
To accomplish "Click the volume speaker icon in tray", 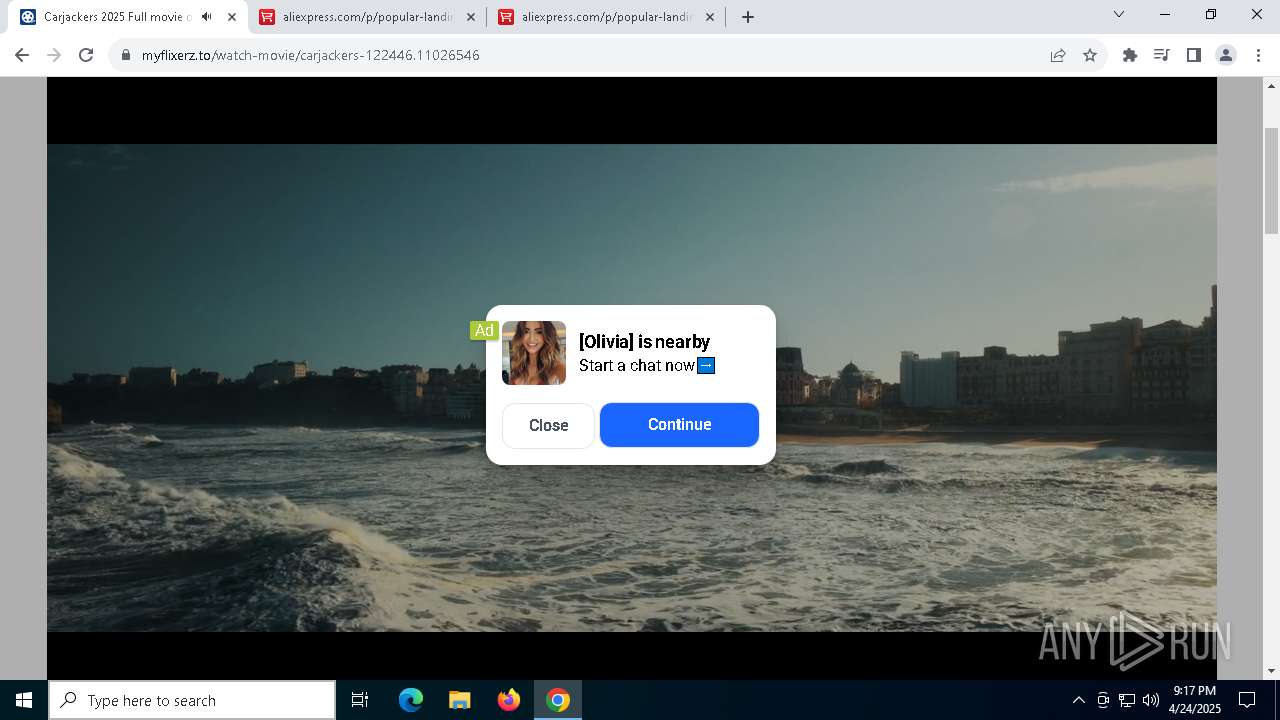I will [1151, 700].
